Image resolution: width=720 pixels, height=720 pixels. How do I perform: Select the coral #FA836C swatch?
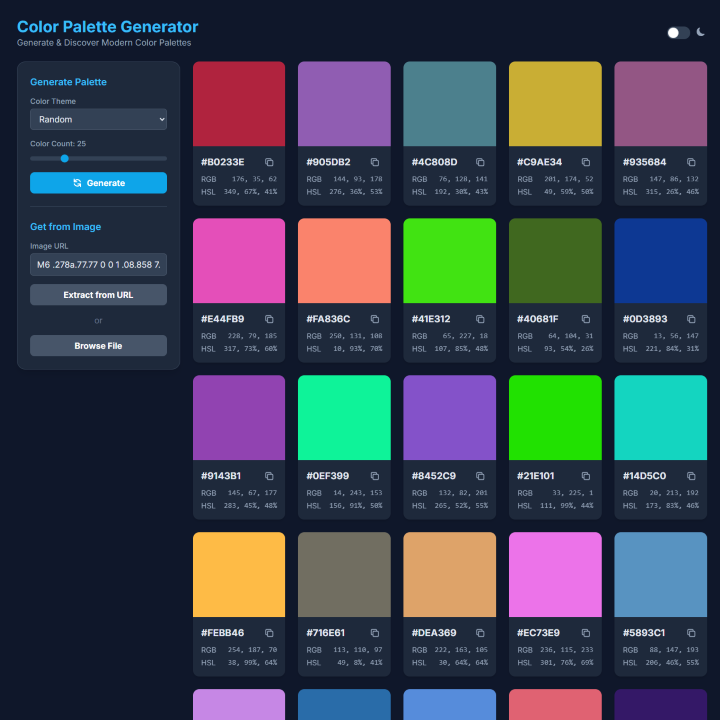[x=344, y=261]
